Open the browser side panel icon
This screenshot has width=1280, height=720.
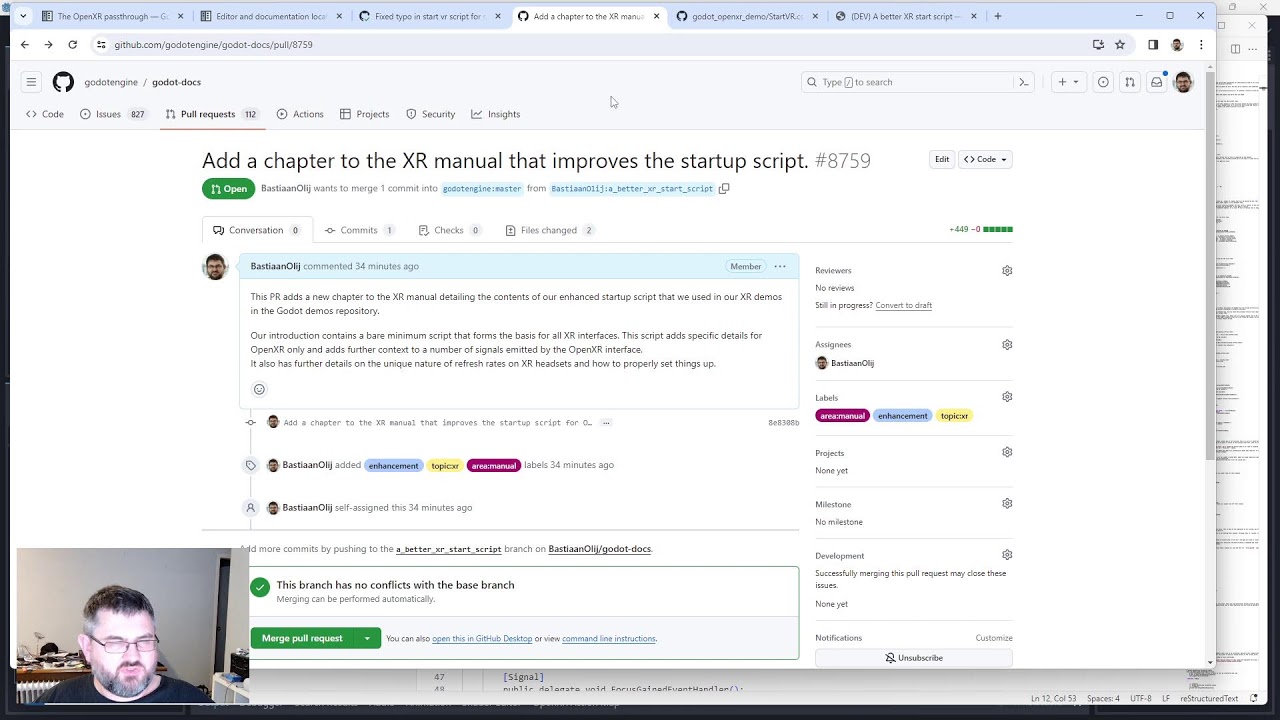tap(1153, 44)
